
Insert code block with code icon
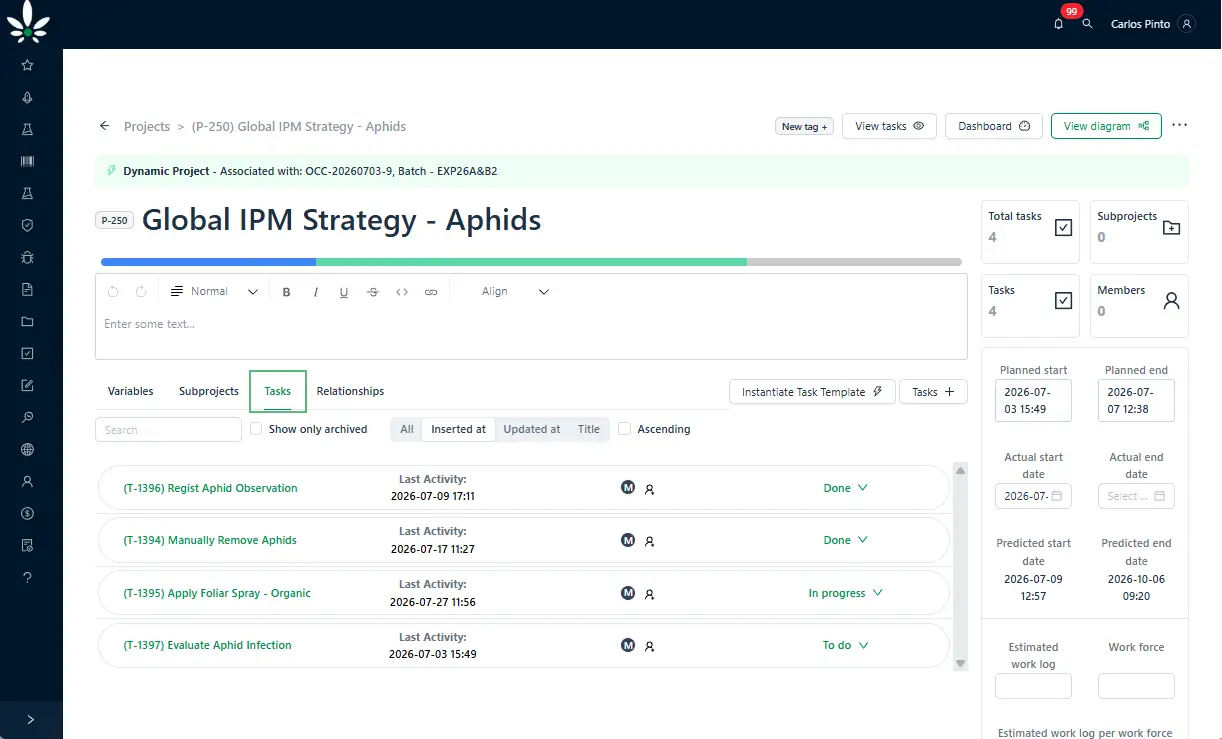tap(402, 292)
